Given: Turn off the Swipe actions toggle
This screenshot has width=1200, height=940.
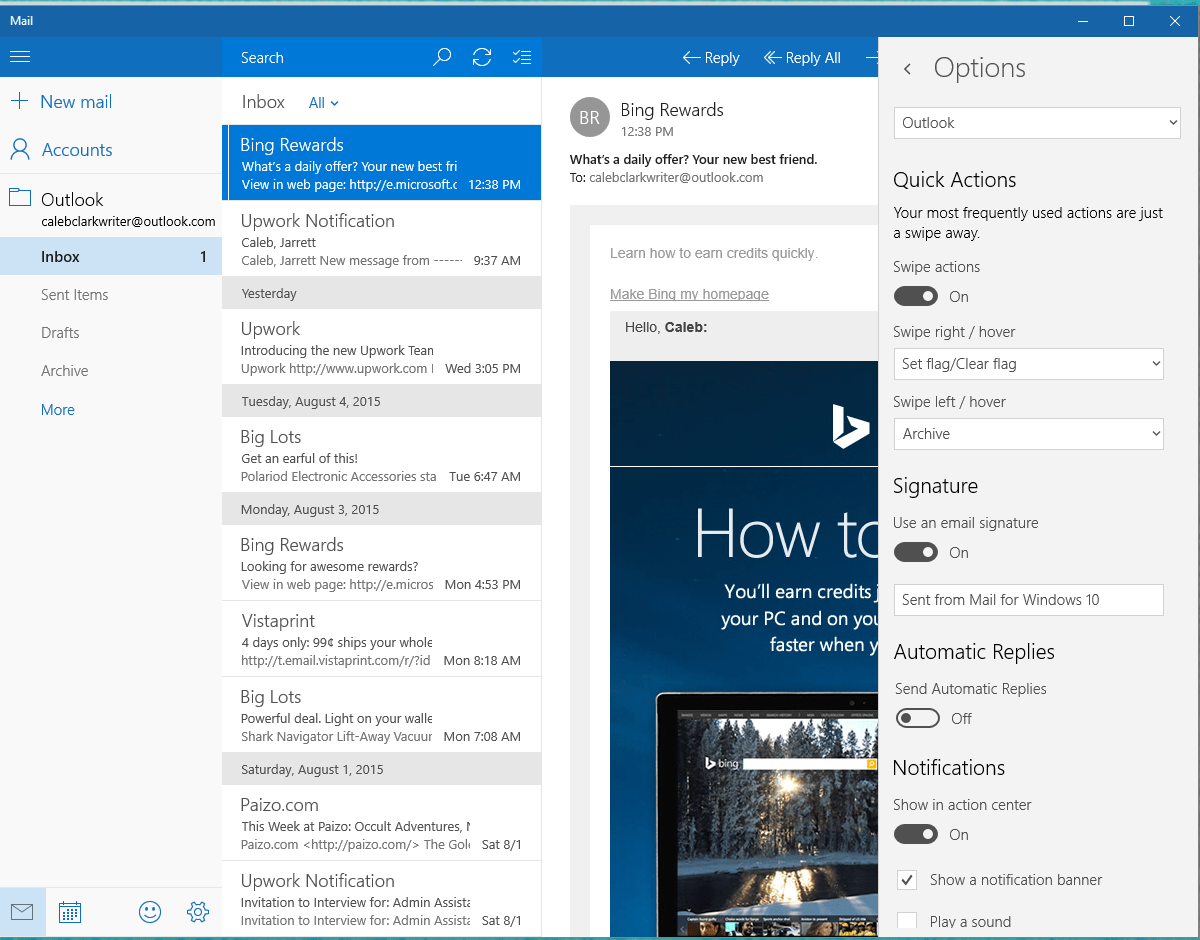Looking at the screenshot, I should coord(916,296).
